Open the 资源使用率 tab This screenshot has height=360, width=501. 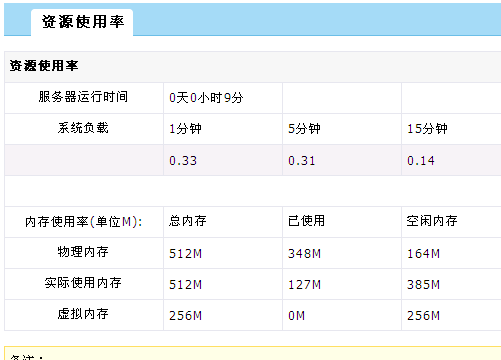[82, 22]
